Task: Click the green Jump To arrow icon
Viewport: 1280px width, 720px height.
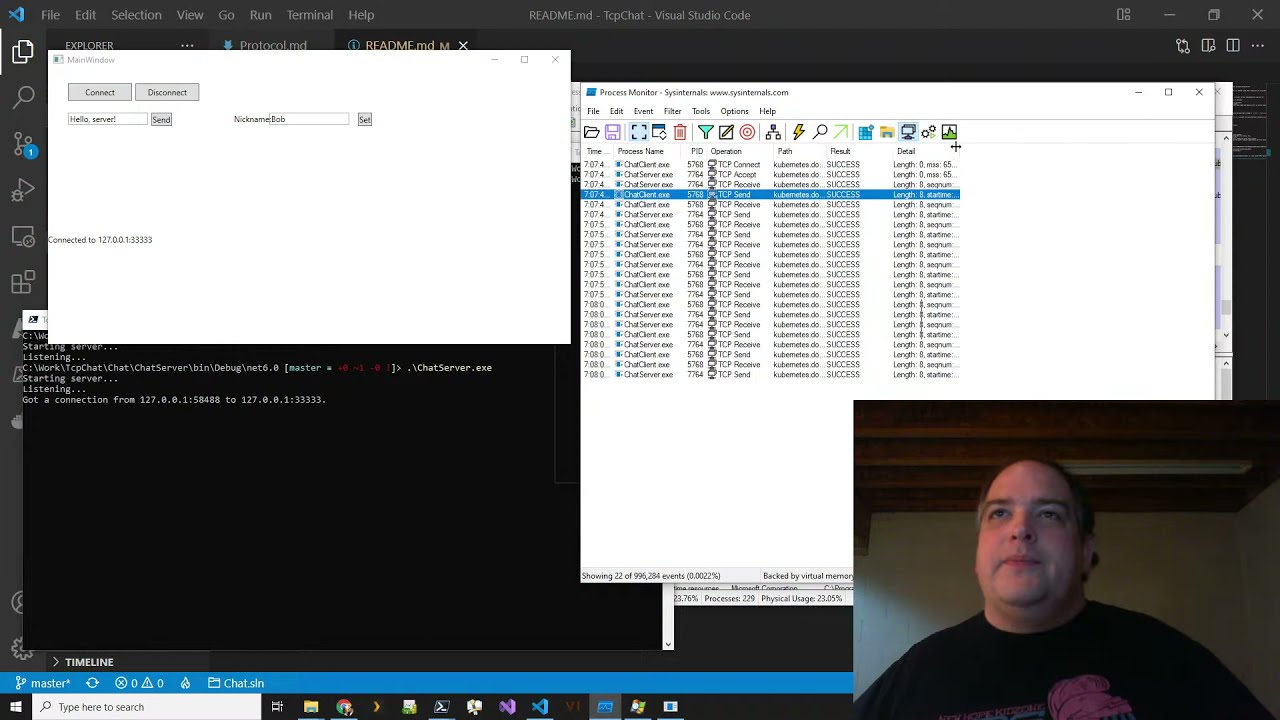Action: [840, 132]
